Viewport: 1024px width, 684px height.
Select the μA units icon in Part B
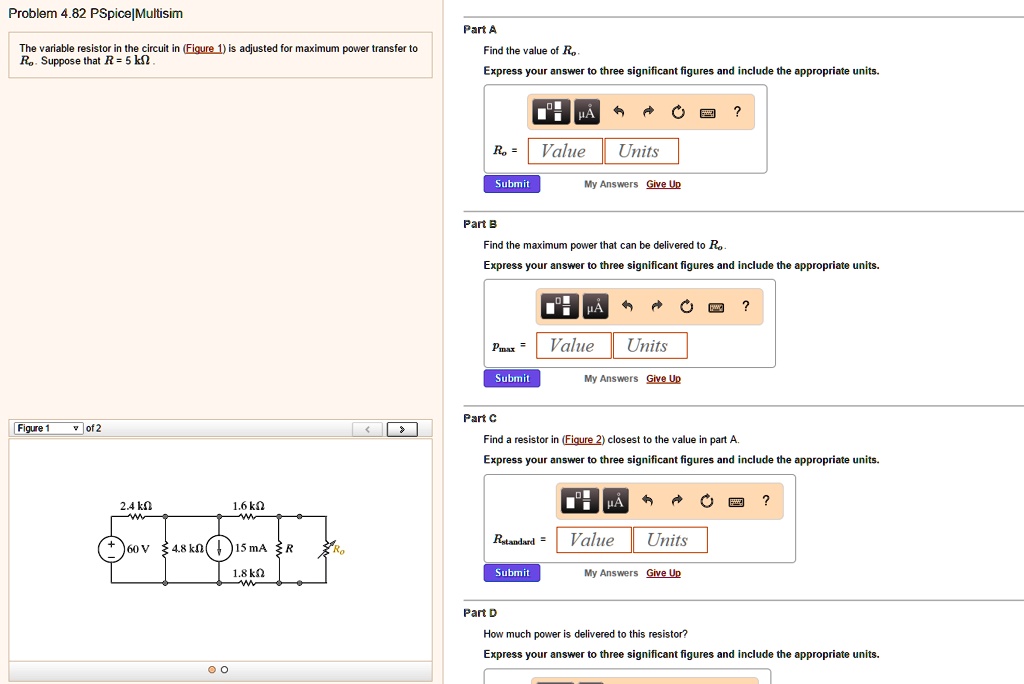coord(594,307)
